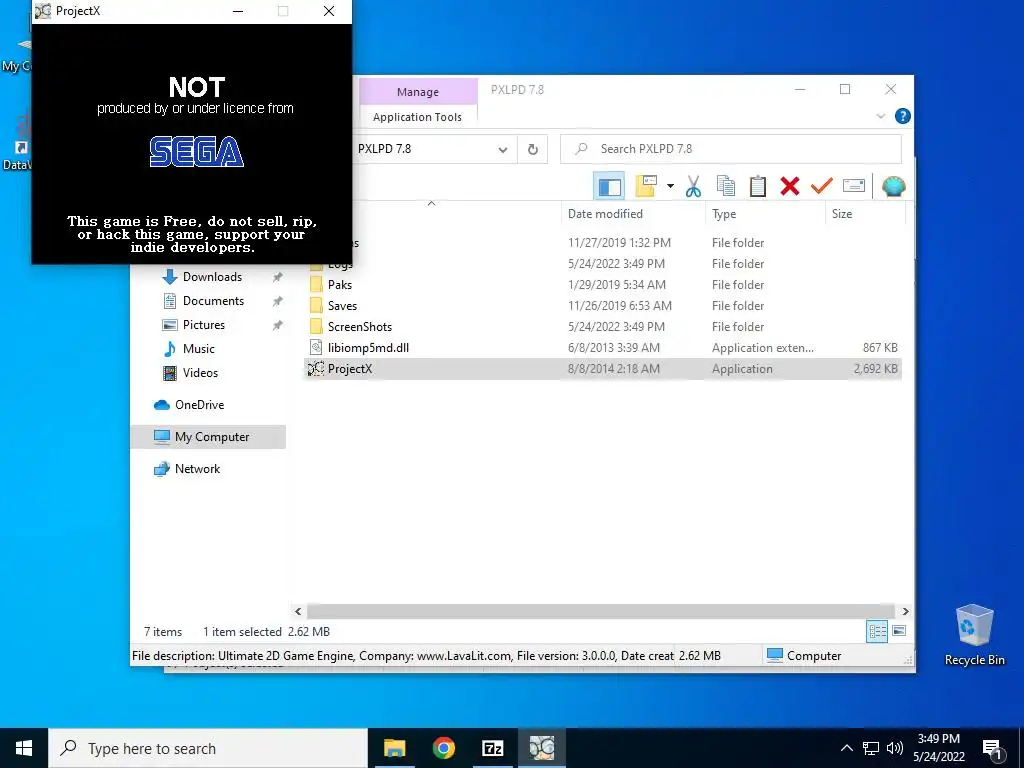
Task: Click the ProjectX taskbar icon
Action: coord(541,748)
